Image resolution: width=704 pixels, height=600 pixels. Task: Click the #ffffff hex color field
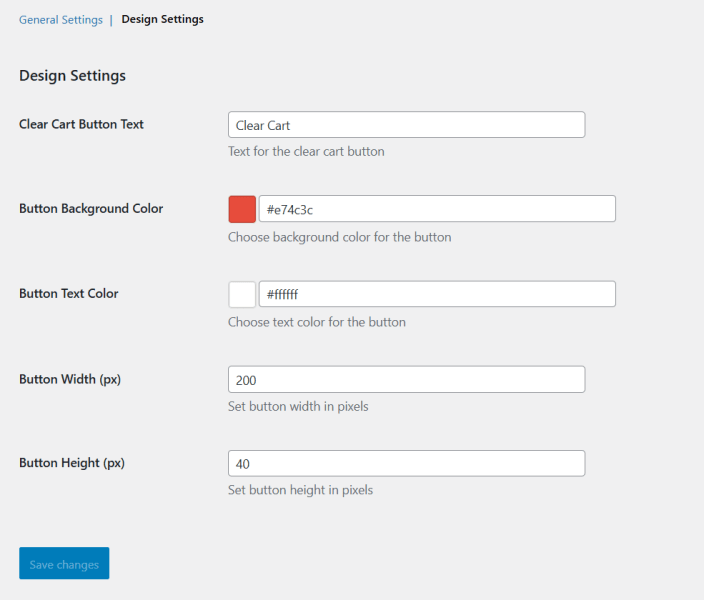click(437, 294)
